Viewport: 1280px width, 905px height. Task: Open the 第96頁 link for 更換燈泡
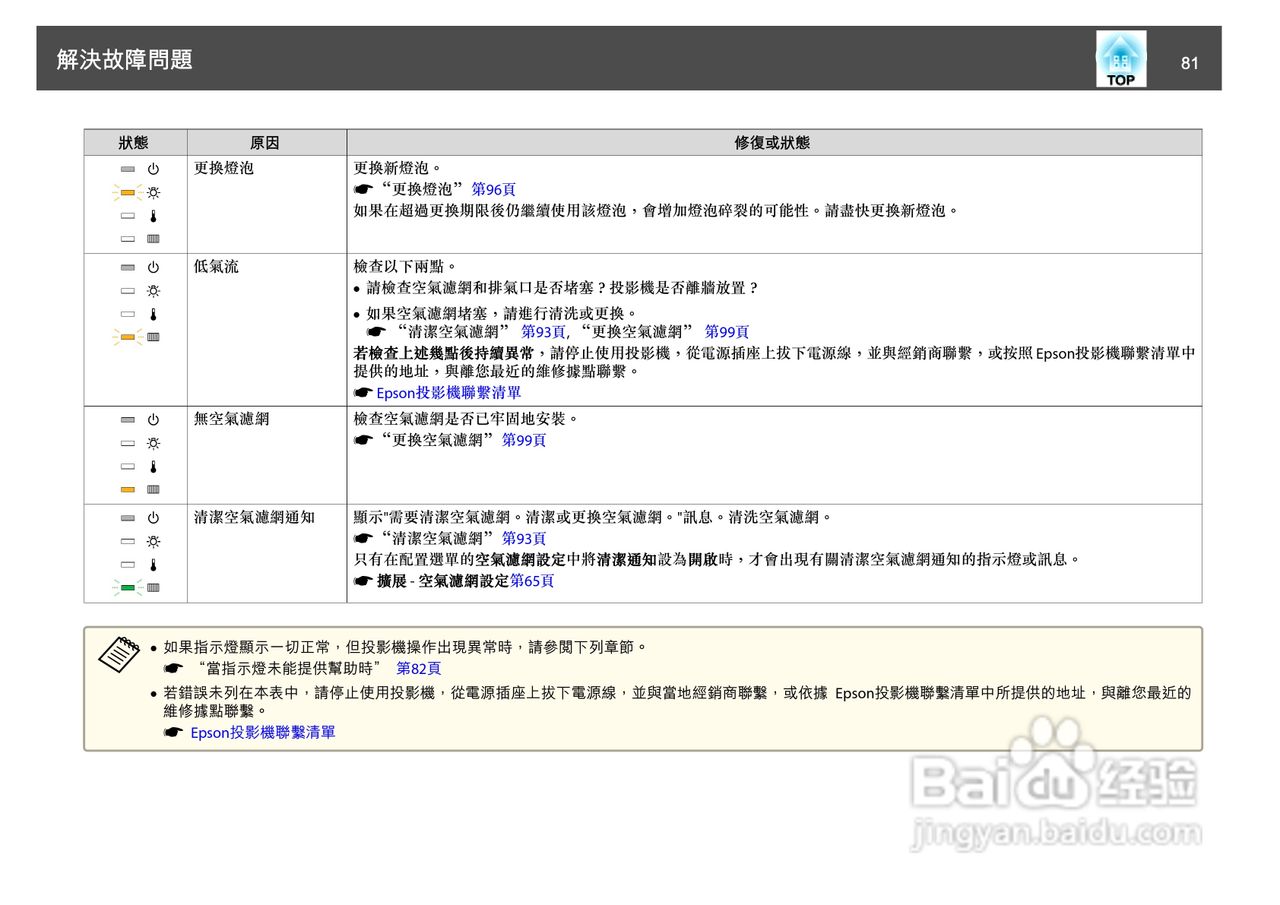[493, 189]
